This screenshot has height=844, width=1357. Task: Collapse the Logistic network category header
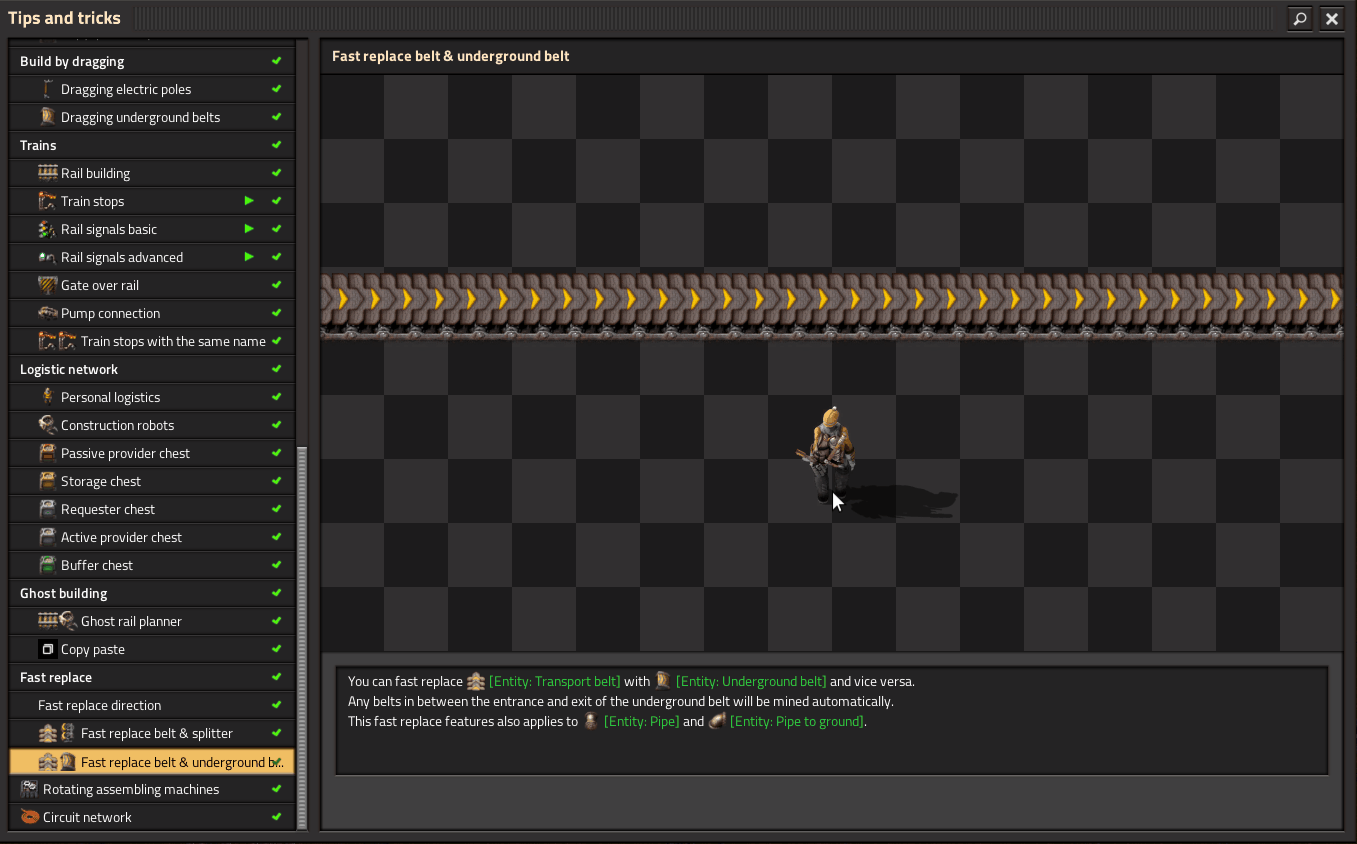click(69, 369)
